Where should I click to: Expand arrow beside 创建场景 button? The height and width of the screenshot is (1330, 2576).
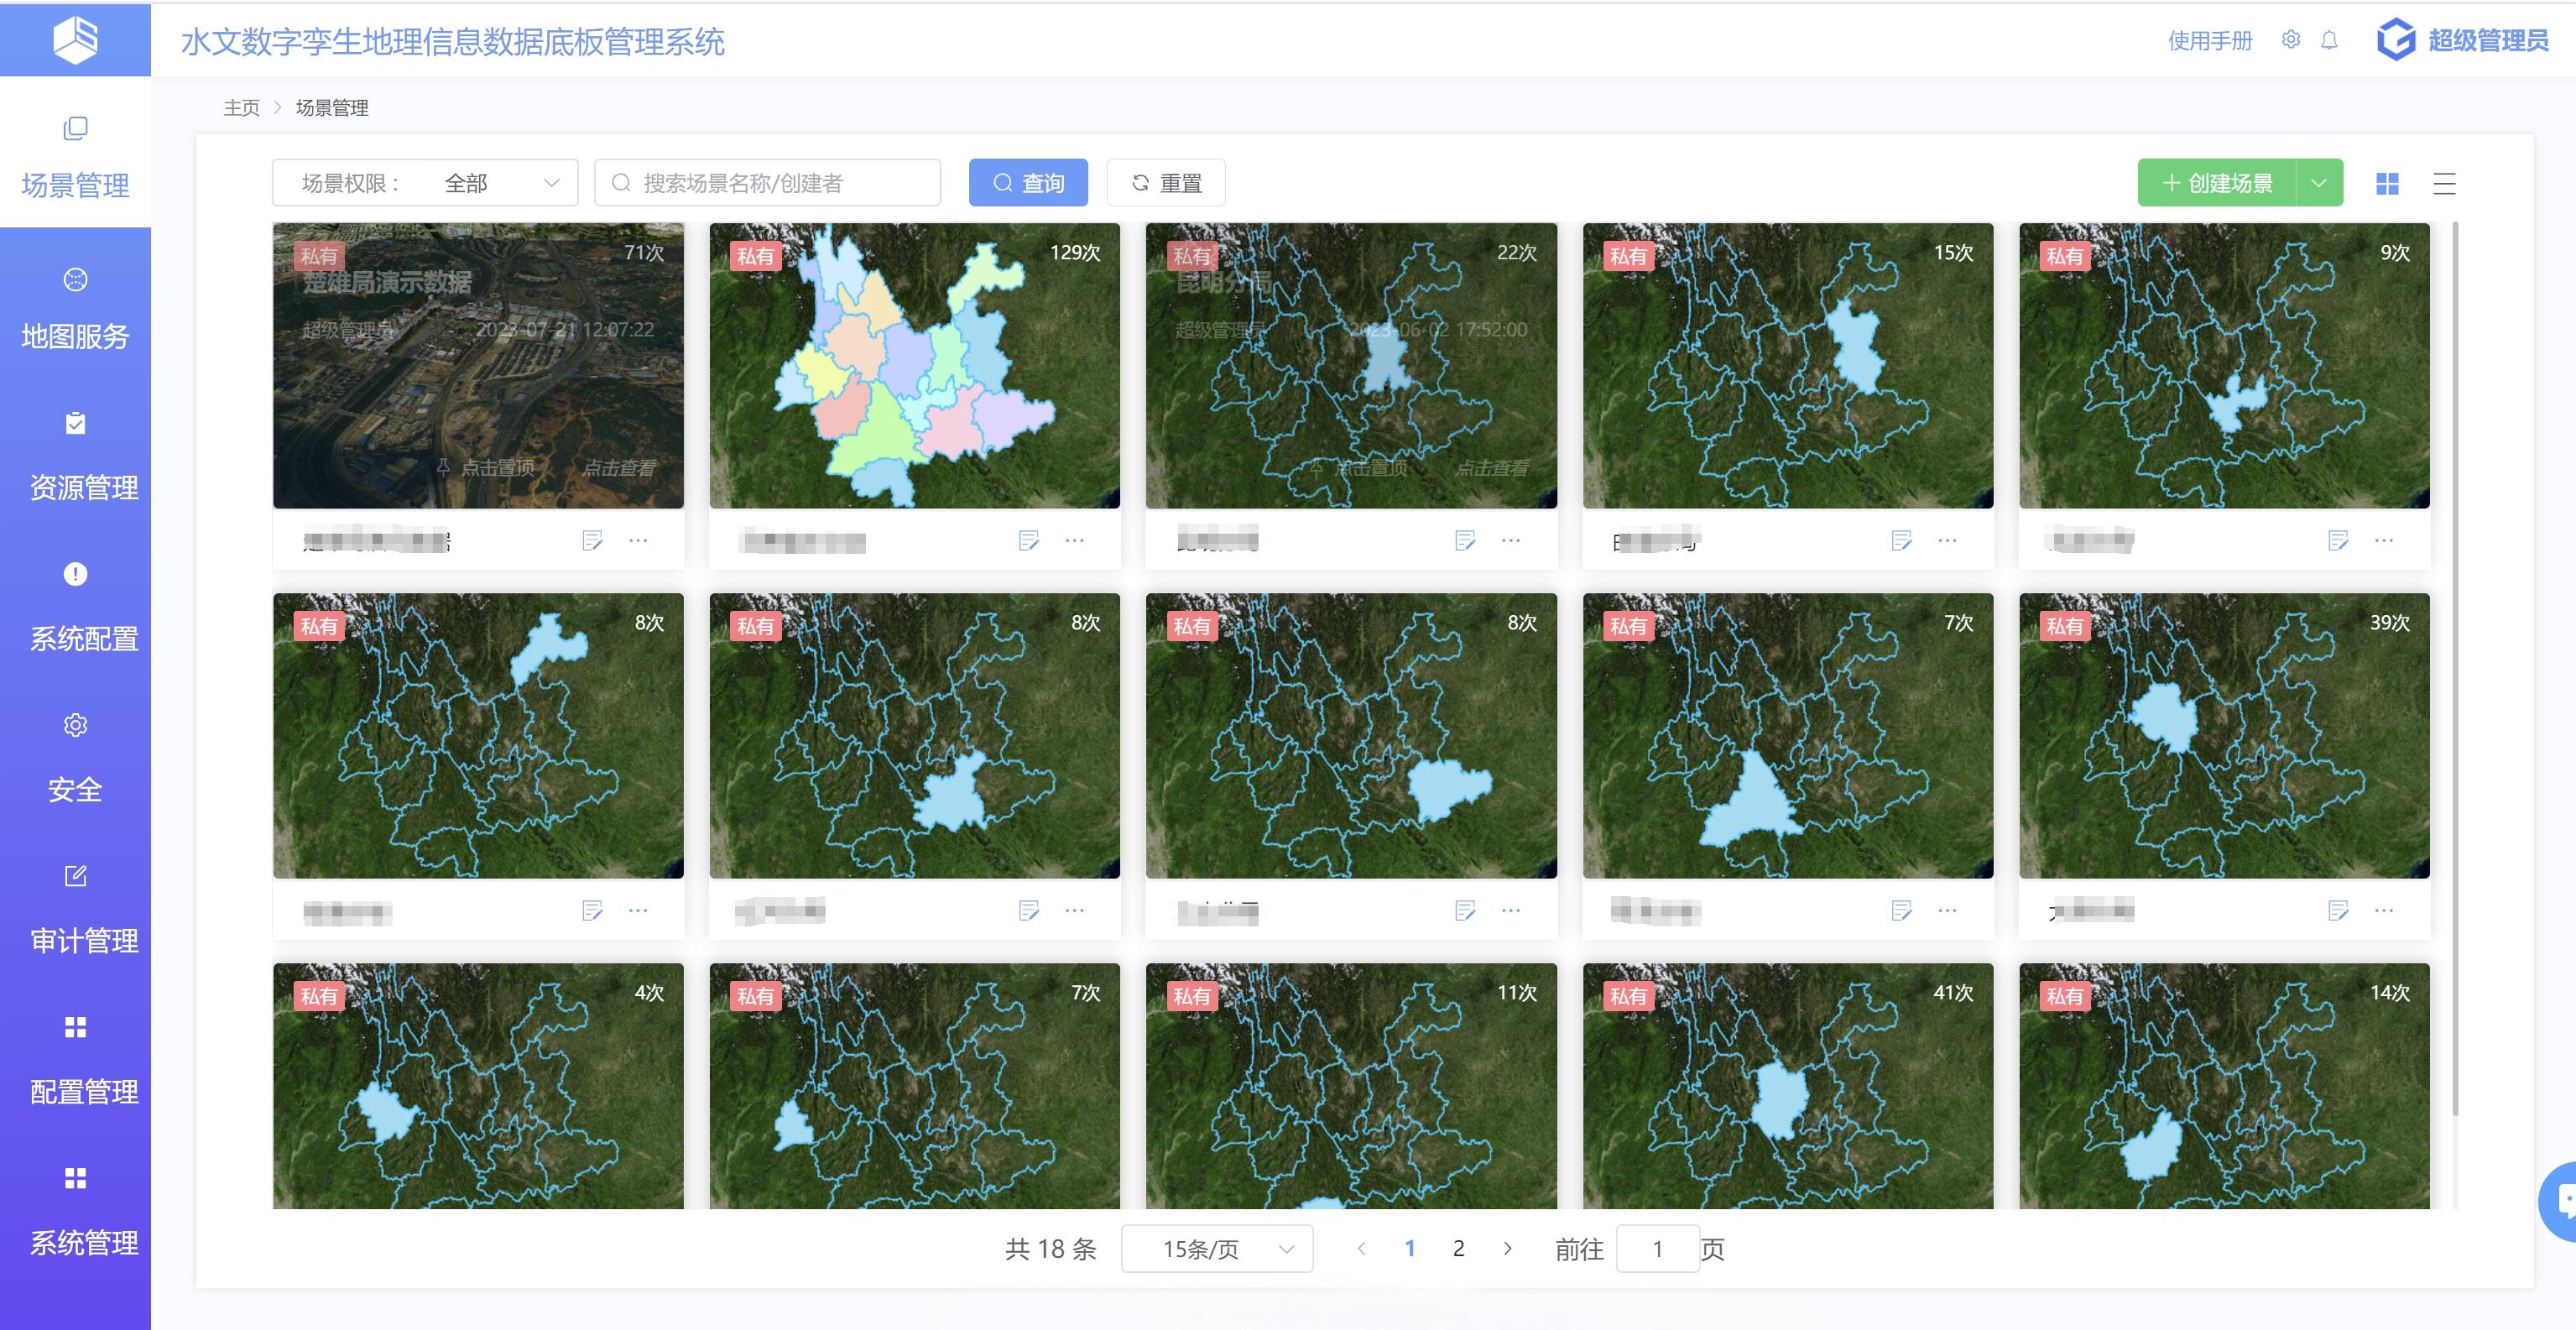tap(2319, 183)
